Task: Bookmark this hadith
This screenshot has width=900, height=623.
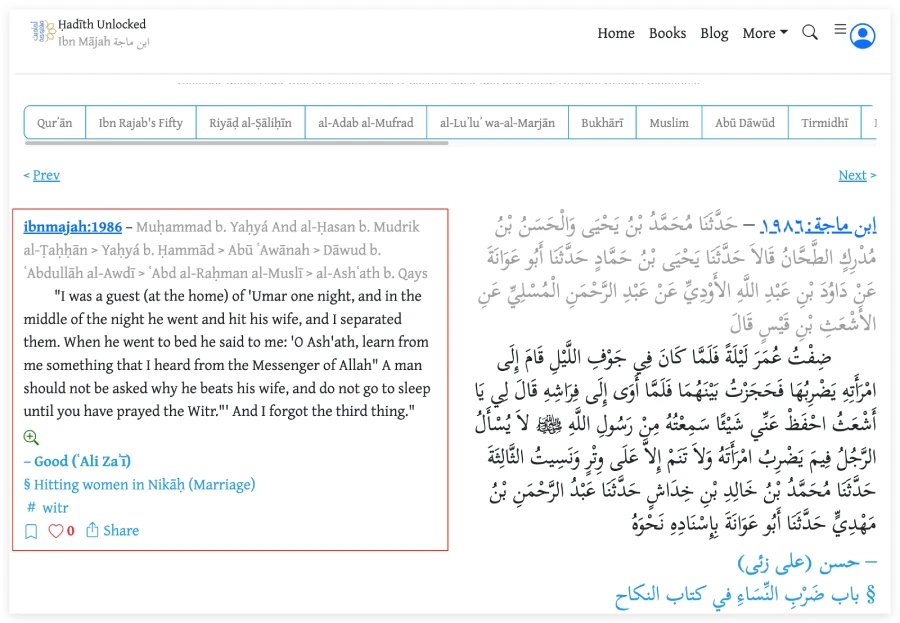Action: 31,531
